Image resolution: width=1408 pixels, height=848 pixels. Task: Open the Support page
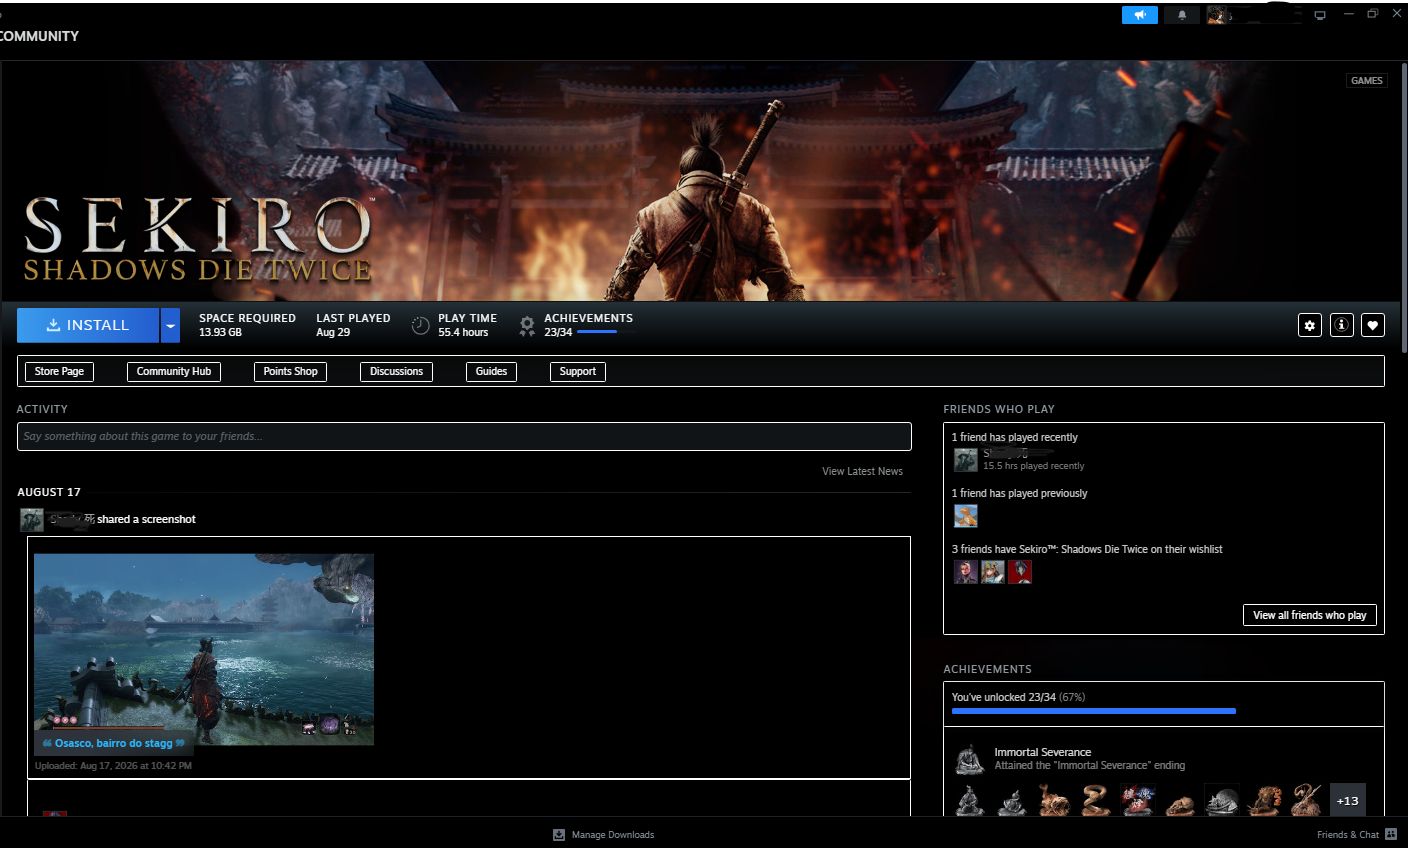coord(577,371)
